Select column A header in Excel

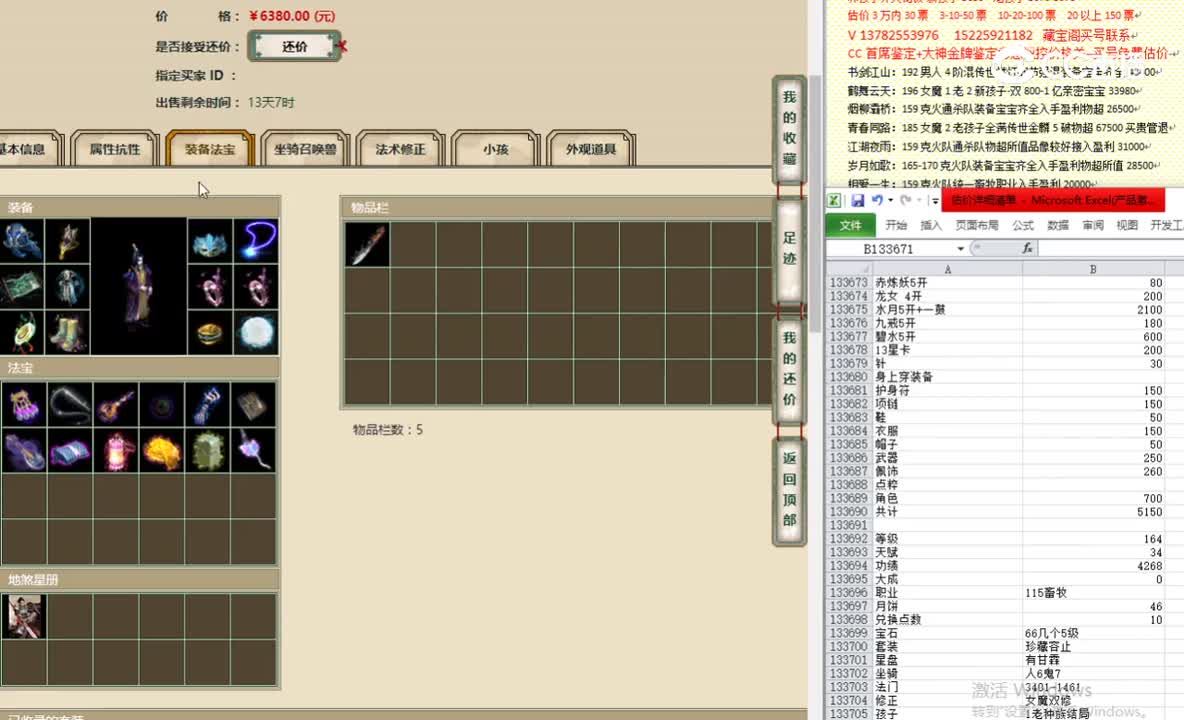point(948,269)
